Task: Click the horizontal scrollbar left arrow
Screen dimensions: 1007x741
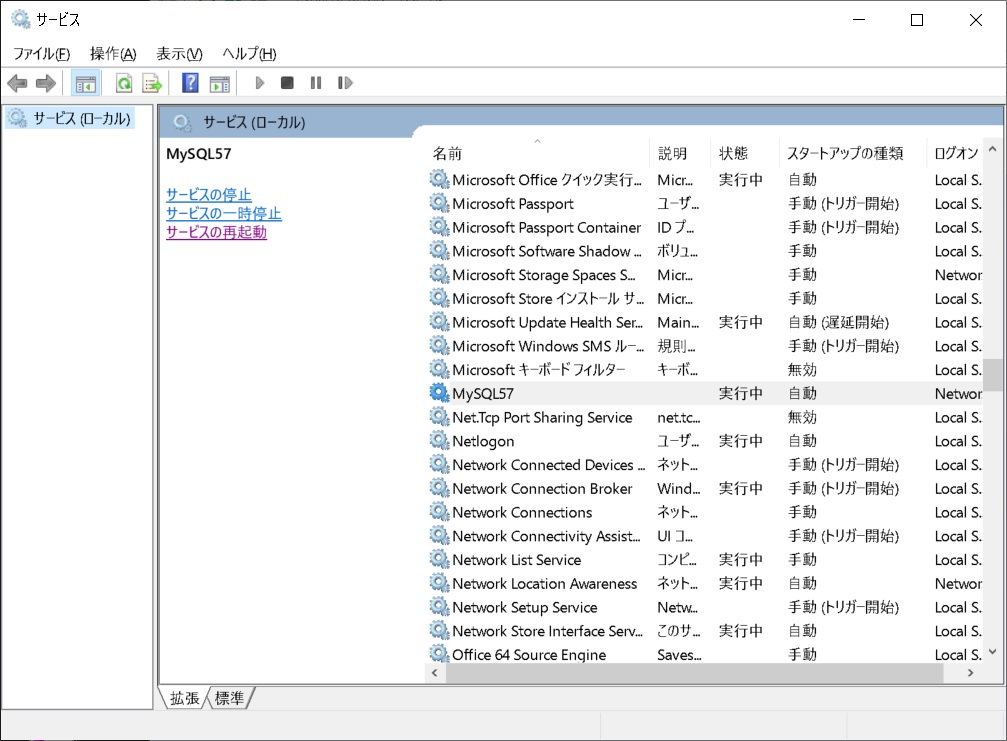Action: [x=435, y=673]
